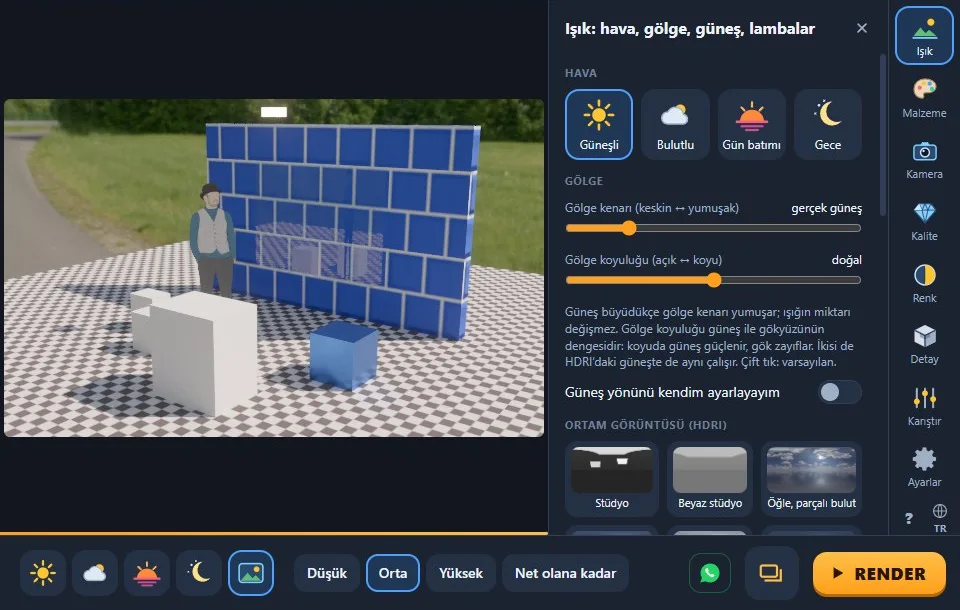Screen dimensions: 960x610
Task: Click bottom toolbar moon icon
Action: [x=199, y=573]
